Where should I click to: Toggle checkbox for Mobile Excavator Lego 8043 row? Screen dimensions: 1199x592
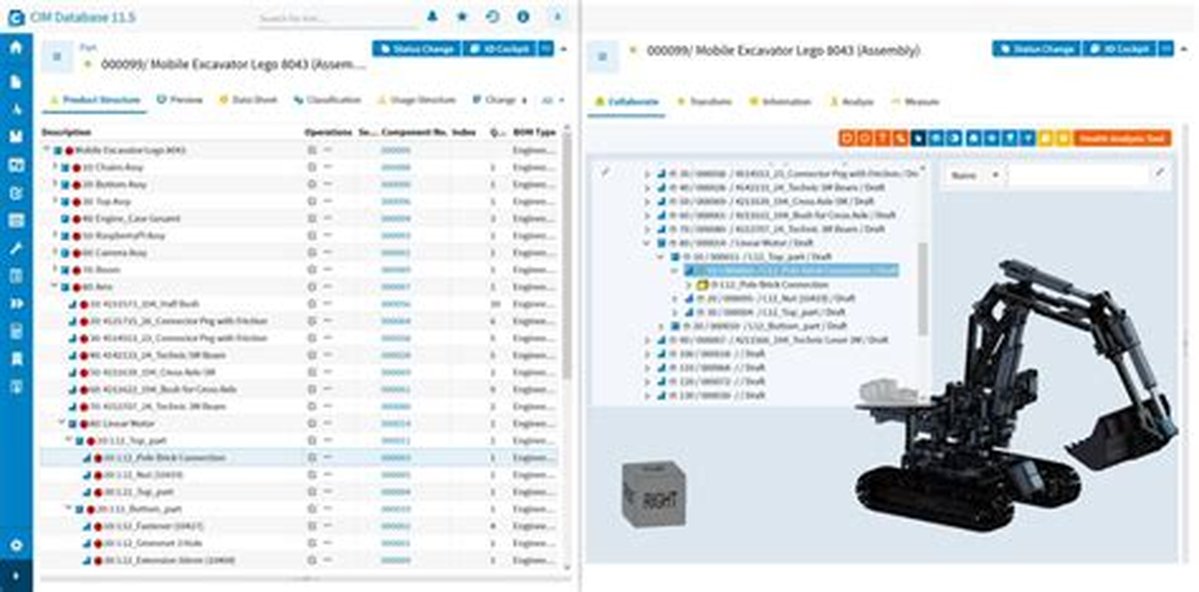coord(57,151)
